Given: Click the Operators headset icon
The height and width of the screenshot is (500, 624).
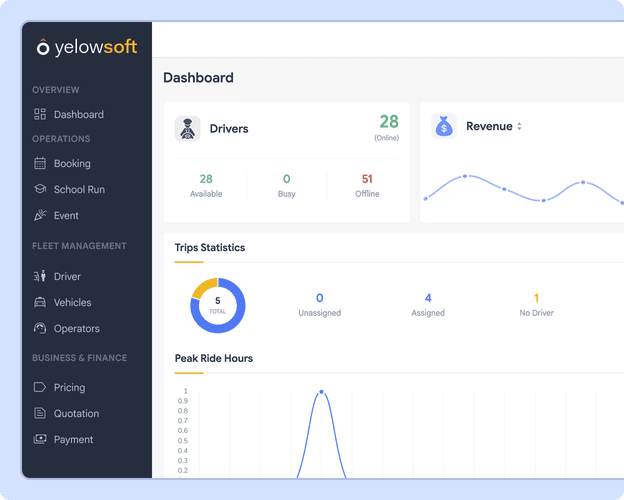Looking at the screenshot, I should point(40,328).
